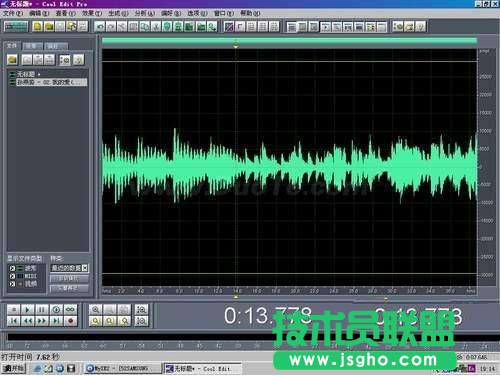
Task: Open the 文件 (File) menu
Action: point(13,13)
